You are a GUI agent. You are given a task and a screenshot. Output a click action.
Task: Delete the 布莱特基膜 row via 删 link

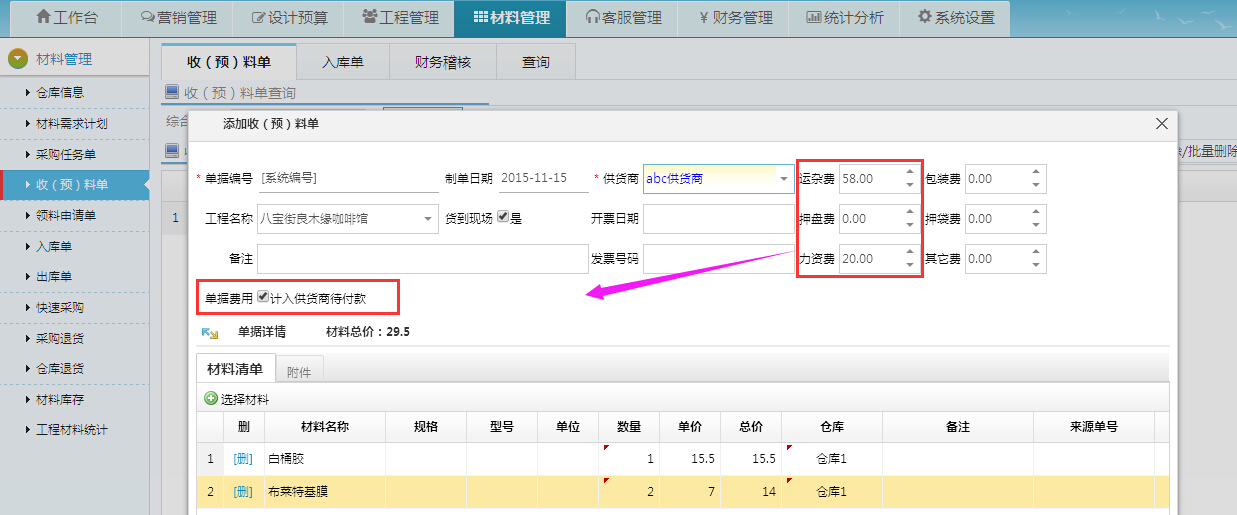coord(243,492)
